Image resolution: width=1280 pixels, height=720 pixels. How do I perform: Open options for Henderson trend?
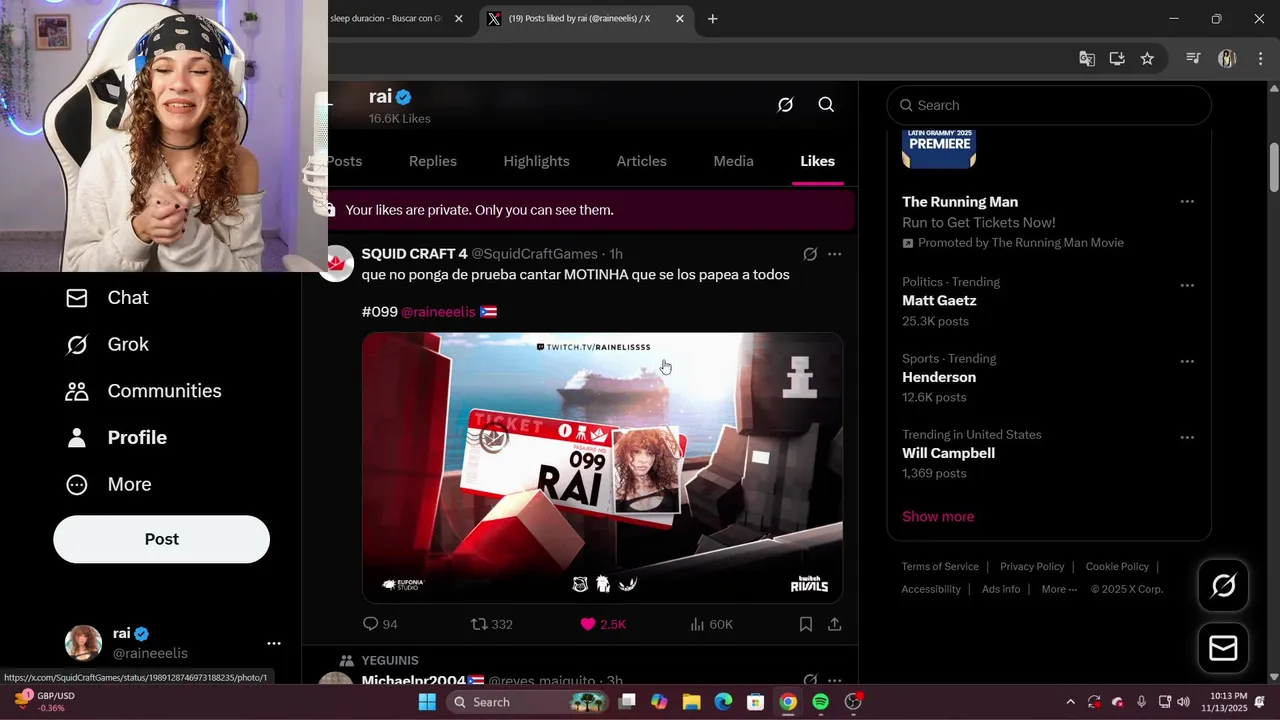click(1187, 361)
